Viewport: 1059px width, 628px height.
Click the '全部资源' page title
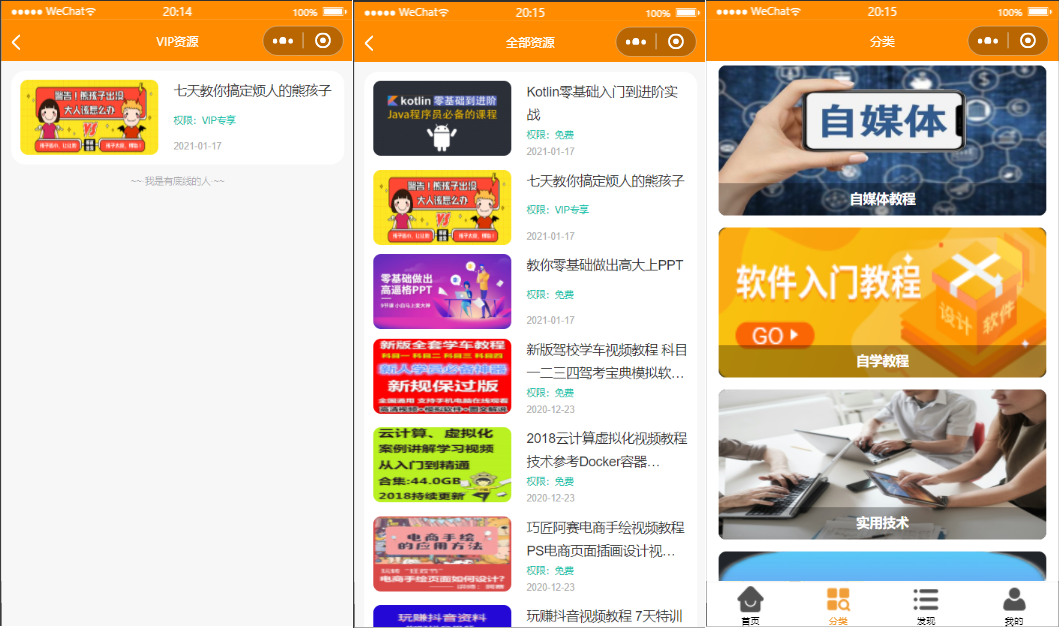(x=530, y=43)
